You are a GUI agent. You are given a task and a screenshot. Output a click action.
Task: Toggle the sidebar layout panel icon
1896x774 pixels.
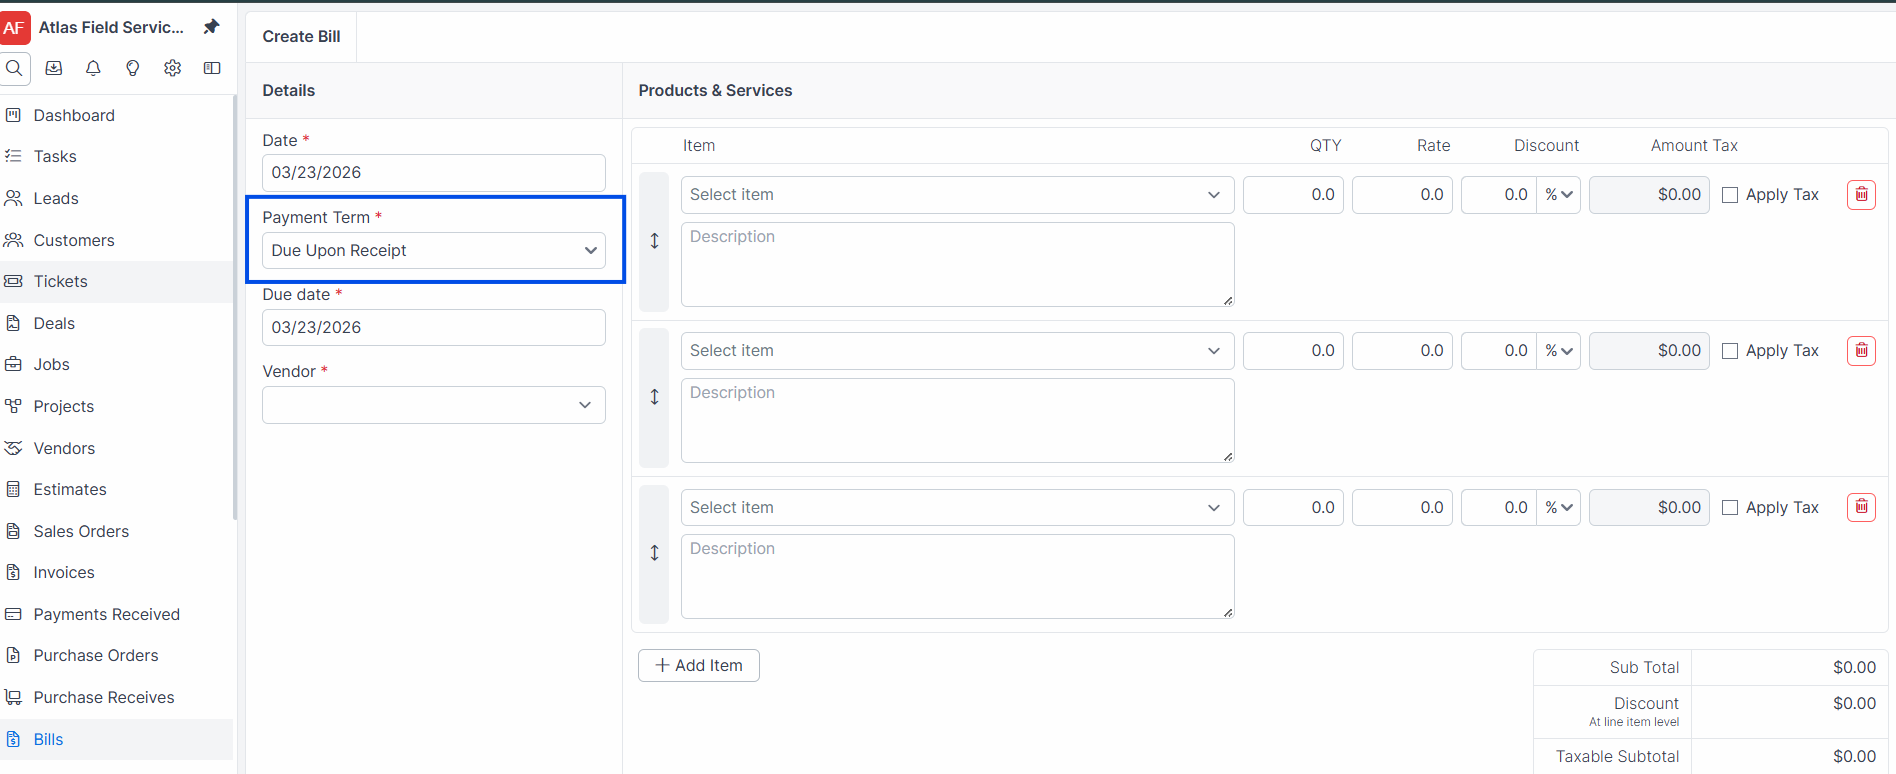pos(212,68)
